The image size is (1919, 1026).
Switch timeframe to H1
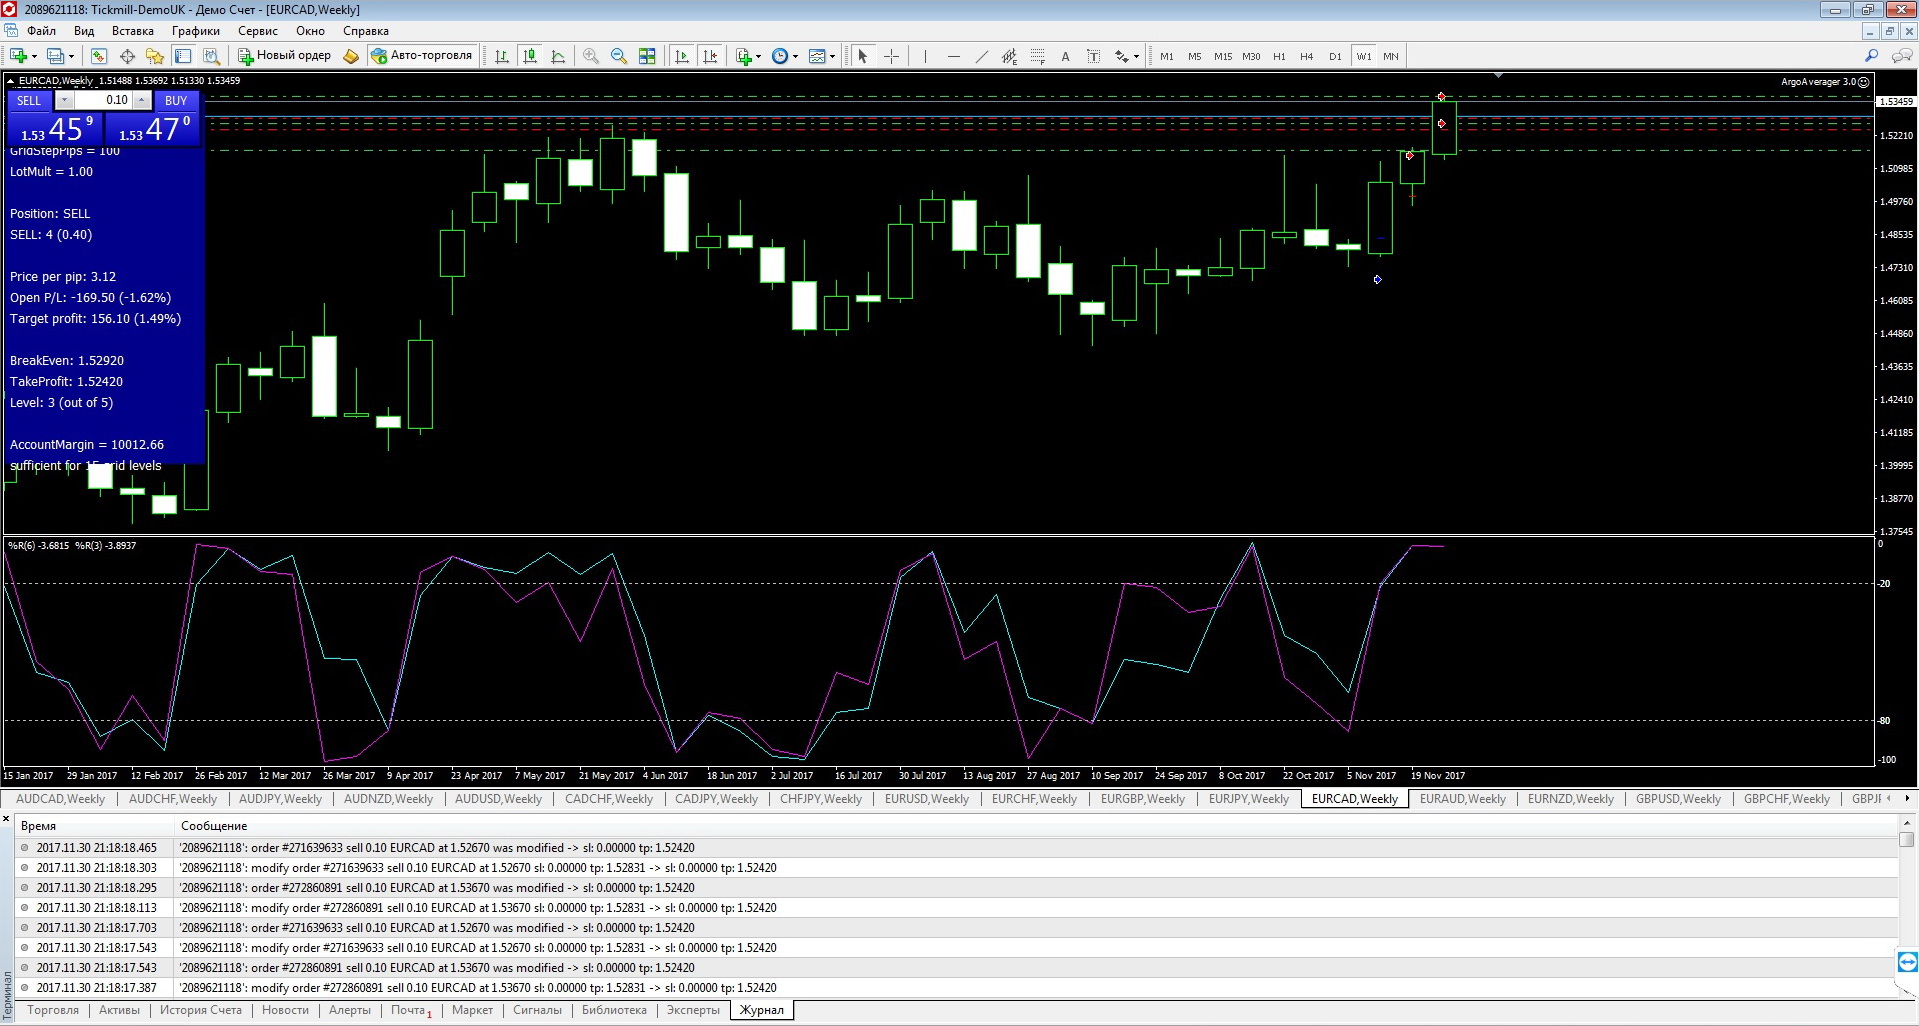click(1279, 56)
